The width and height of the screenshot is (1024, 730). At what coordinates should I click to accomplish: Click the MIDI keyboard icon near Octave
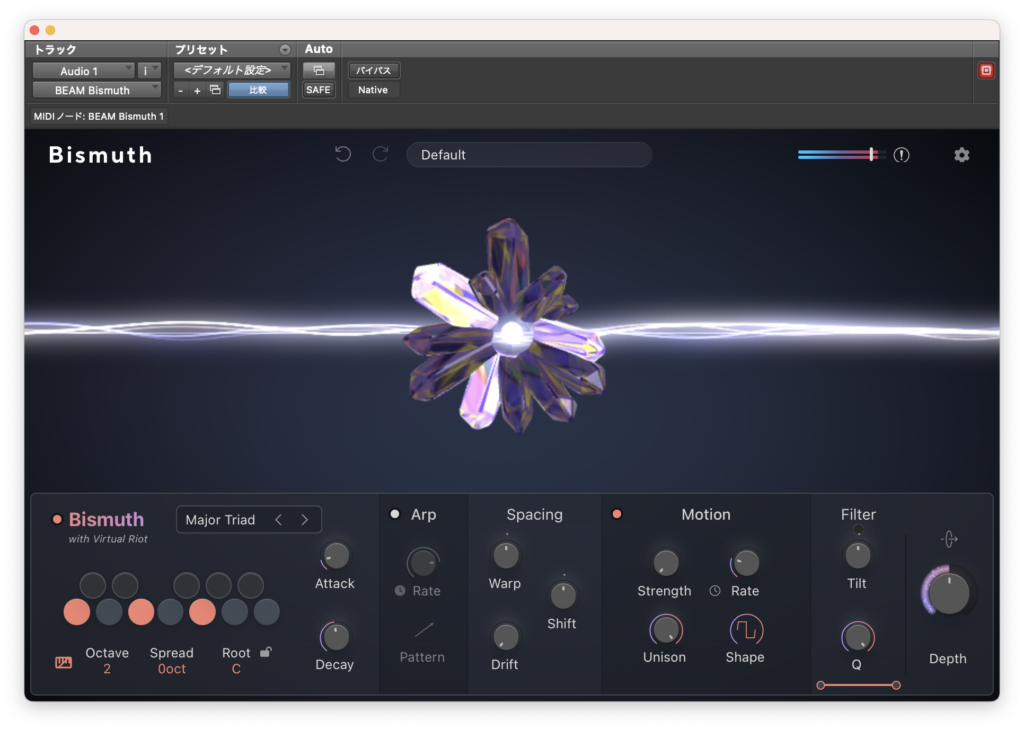(63, 663)
